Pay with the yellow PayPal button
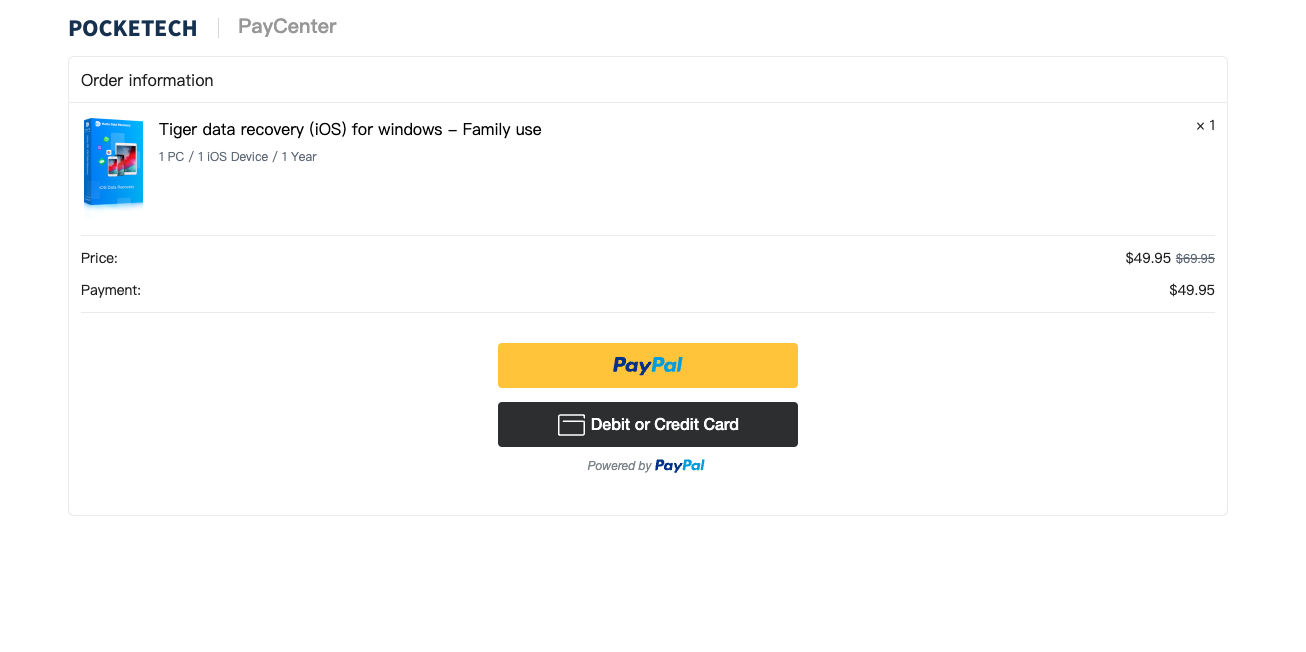The width and height of the screenshot is (1306, 652). [x=647, y=365]
